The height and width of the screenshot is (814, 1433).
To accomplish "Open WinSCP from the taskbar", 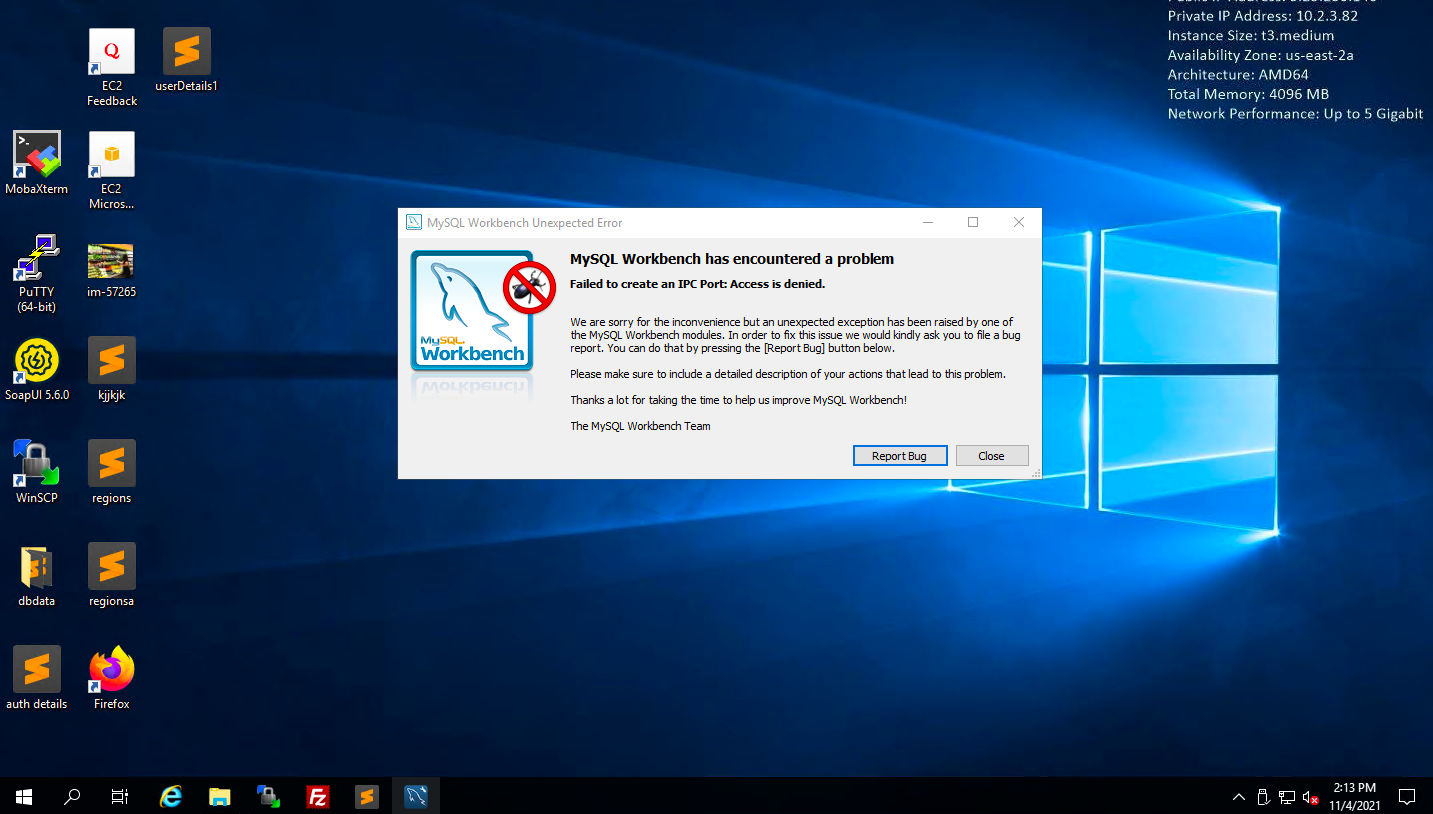I will pyautogui.click(x=268, y=796).
